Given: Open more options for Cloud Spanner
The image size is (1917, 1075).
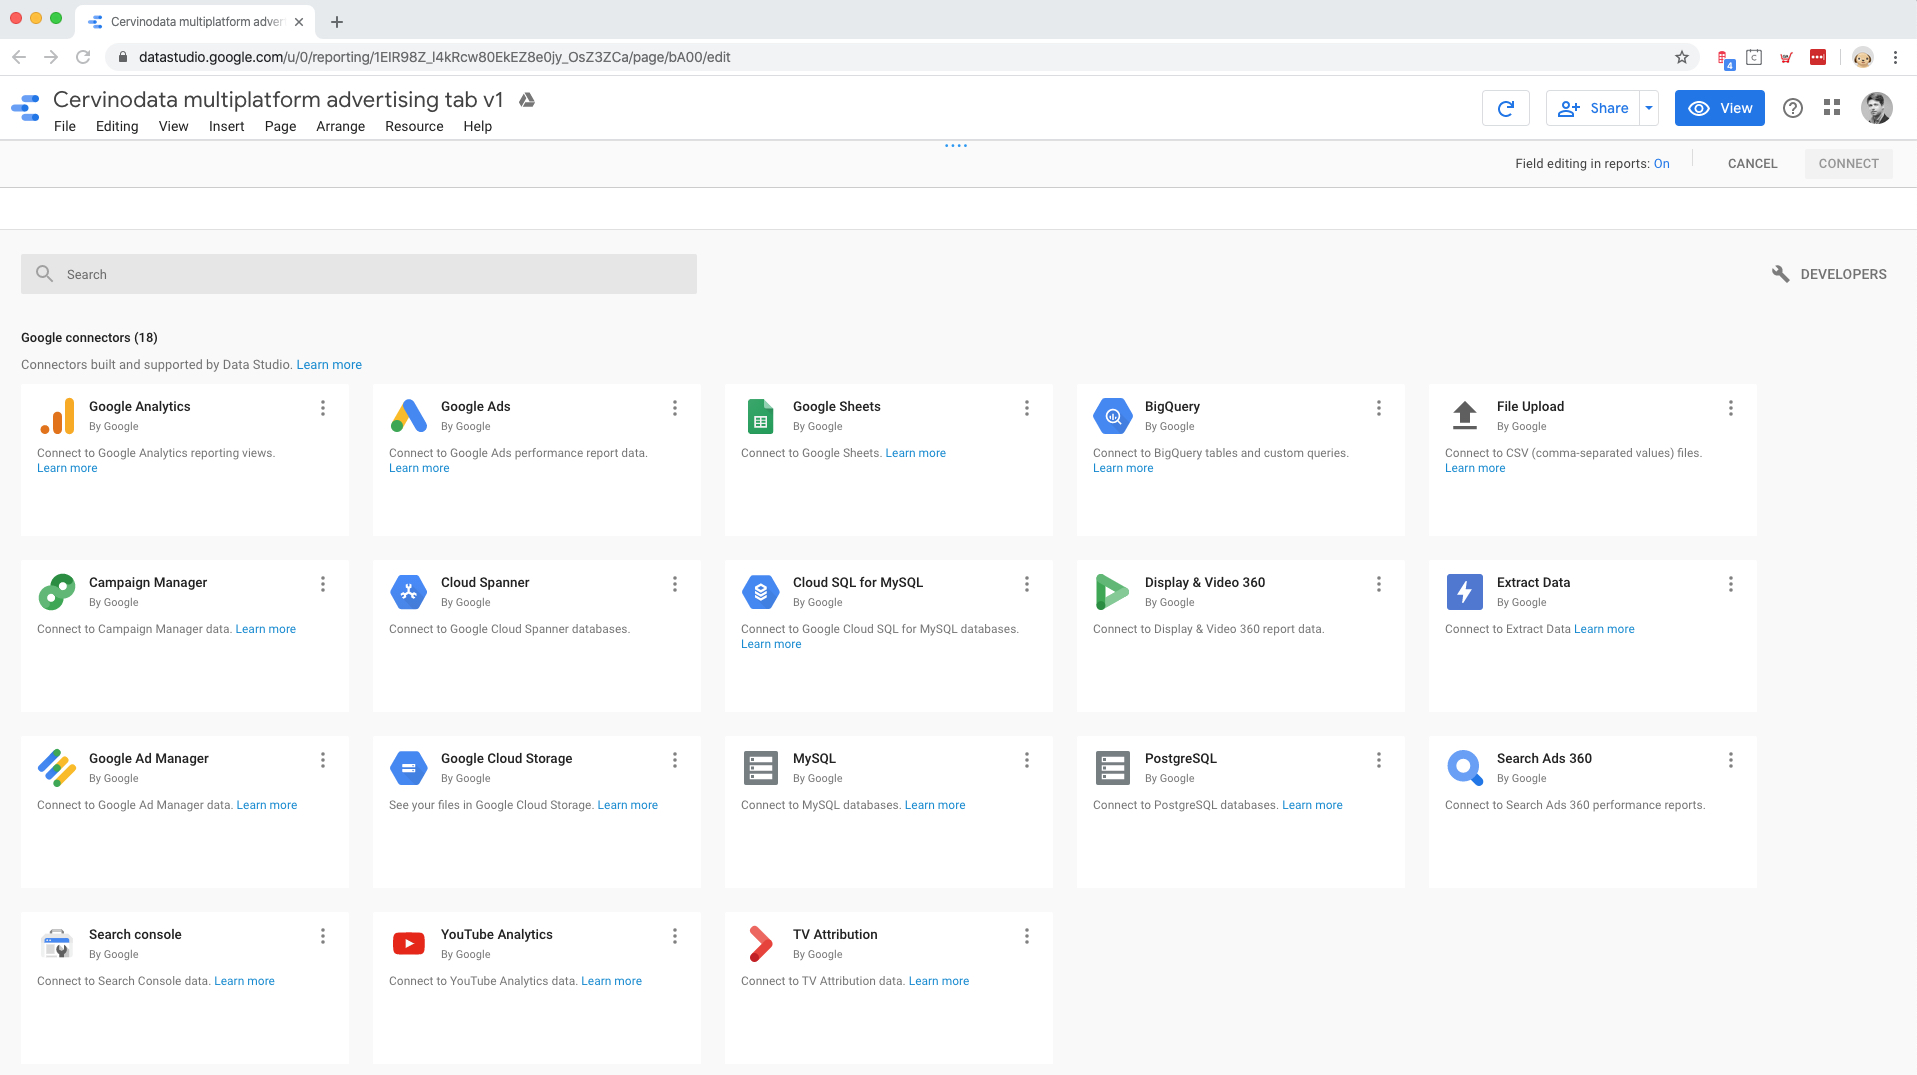Looking at the screenshot, I should (675, 584).
